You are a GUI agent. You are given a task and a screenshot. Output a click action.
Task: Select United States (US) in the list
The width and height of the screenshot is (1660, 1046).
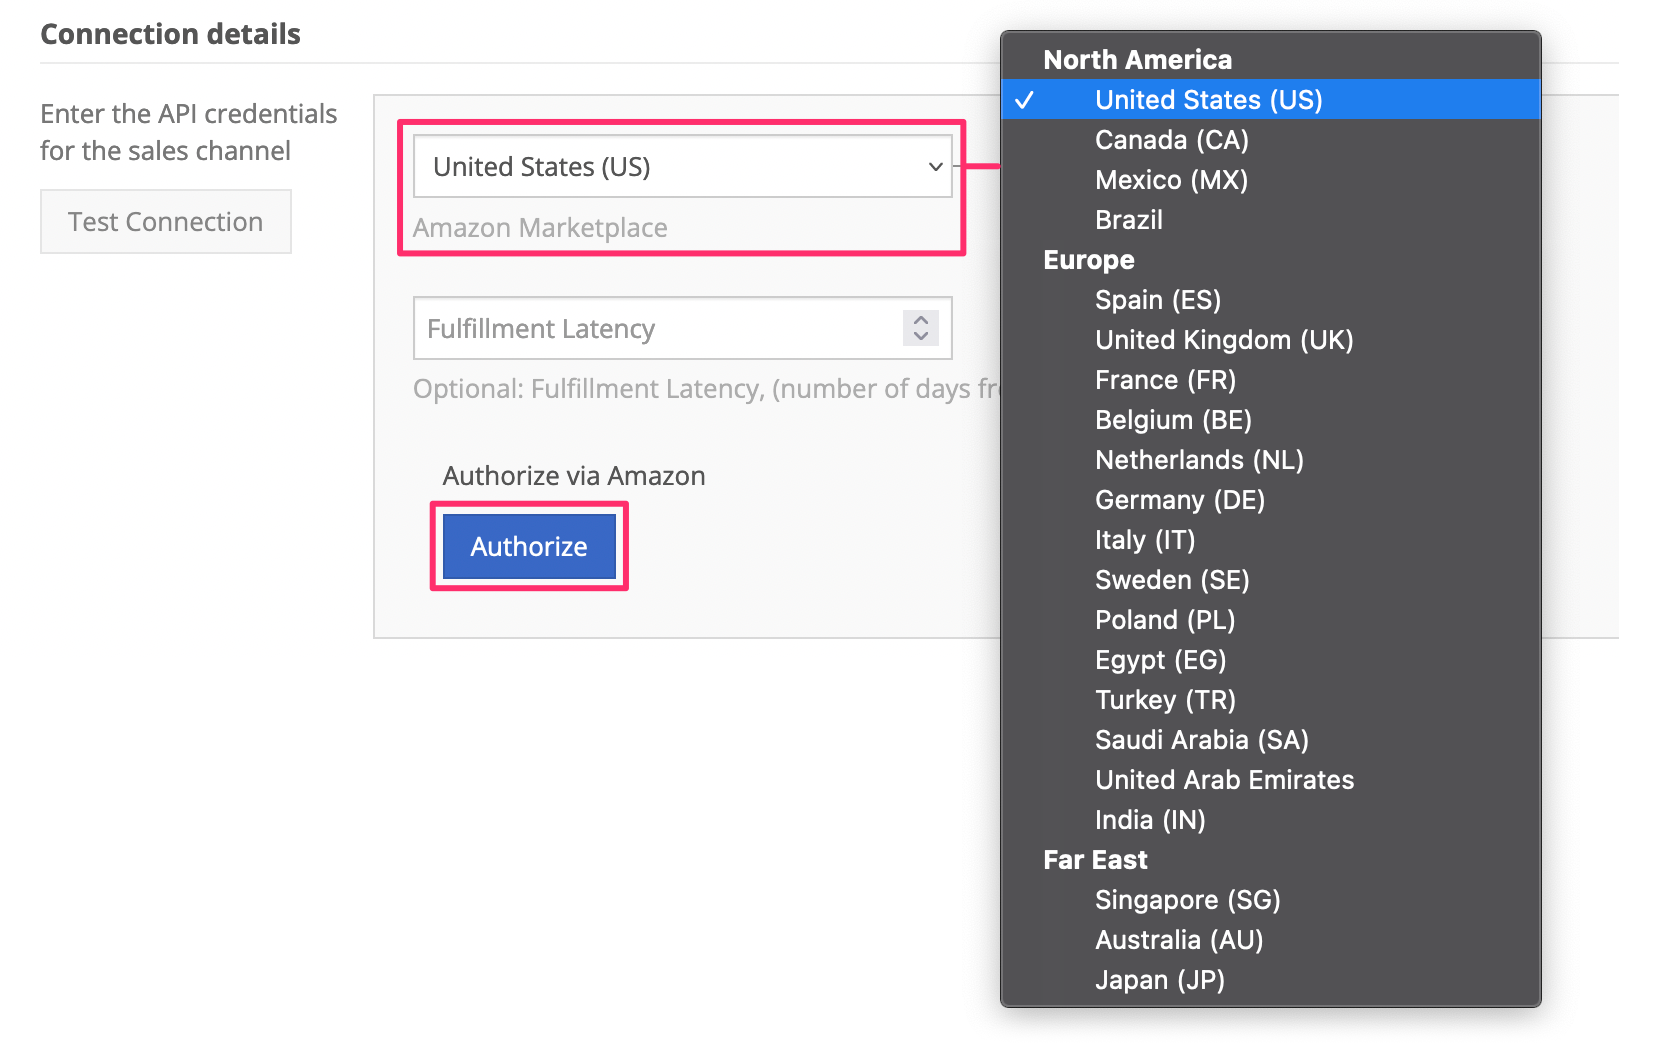1271,99
